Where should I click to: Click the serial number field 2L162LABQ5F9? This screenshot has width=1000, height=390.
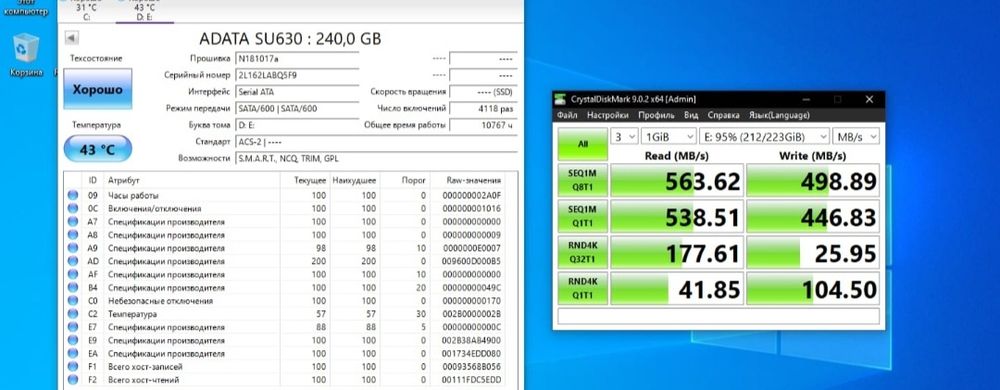tap(297, 75)
